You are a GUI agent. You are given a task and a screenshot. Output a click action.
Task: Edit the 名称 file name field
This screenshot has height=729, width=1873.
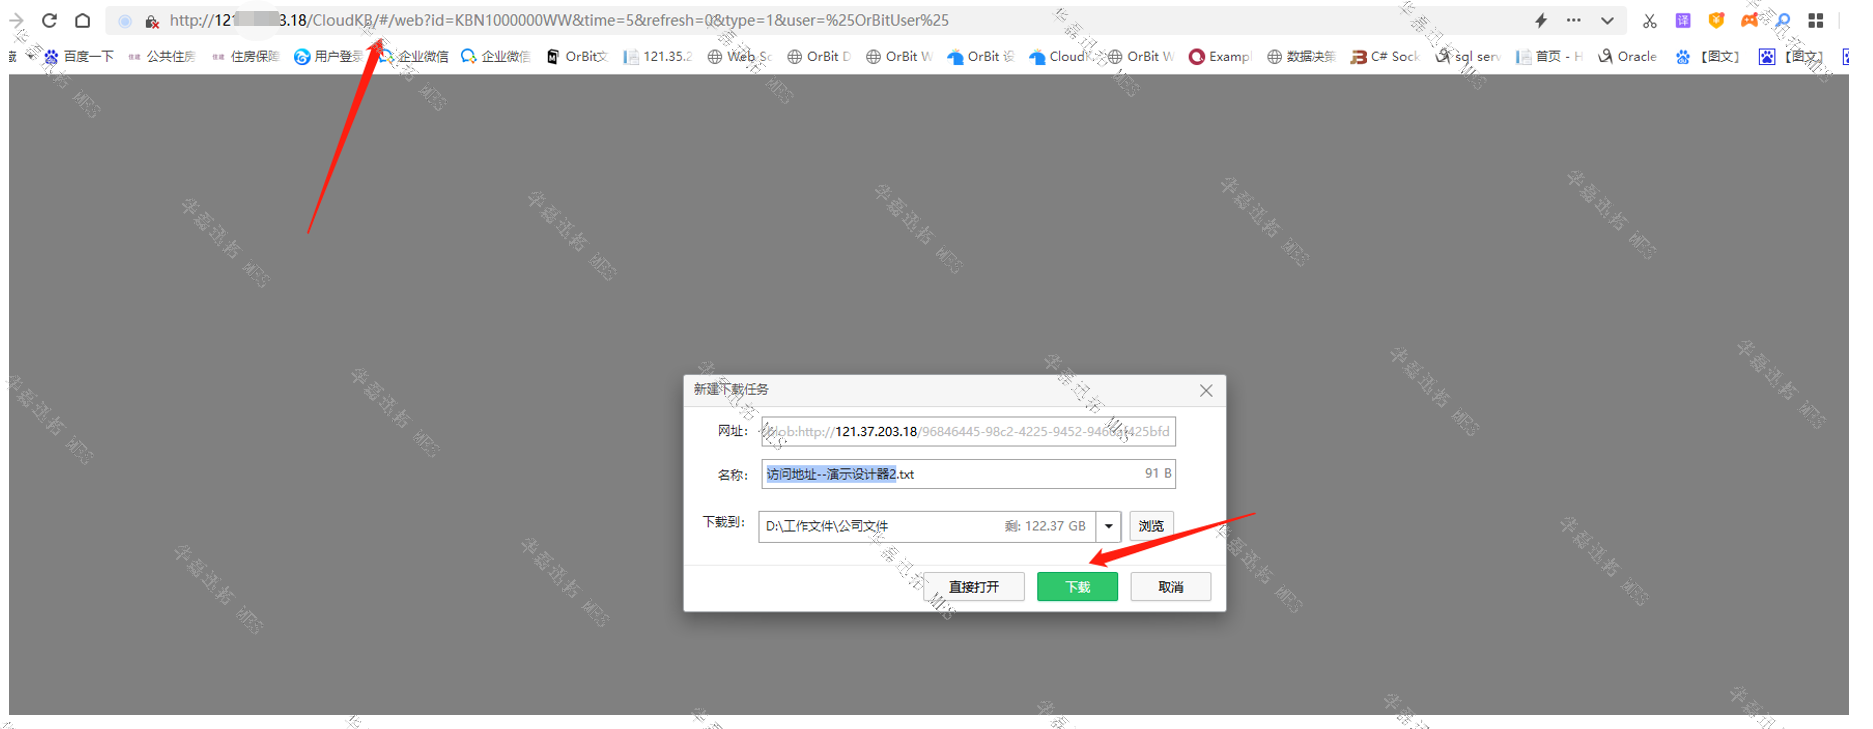968,474
